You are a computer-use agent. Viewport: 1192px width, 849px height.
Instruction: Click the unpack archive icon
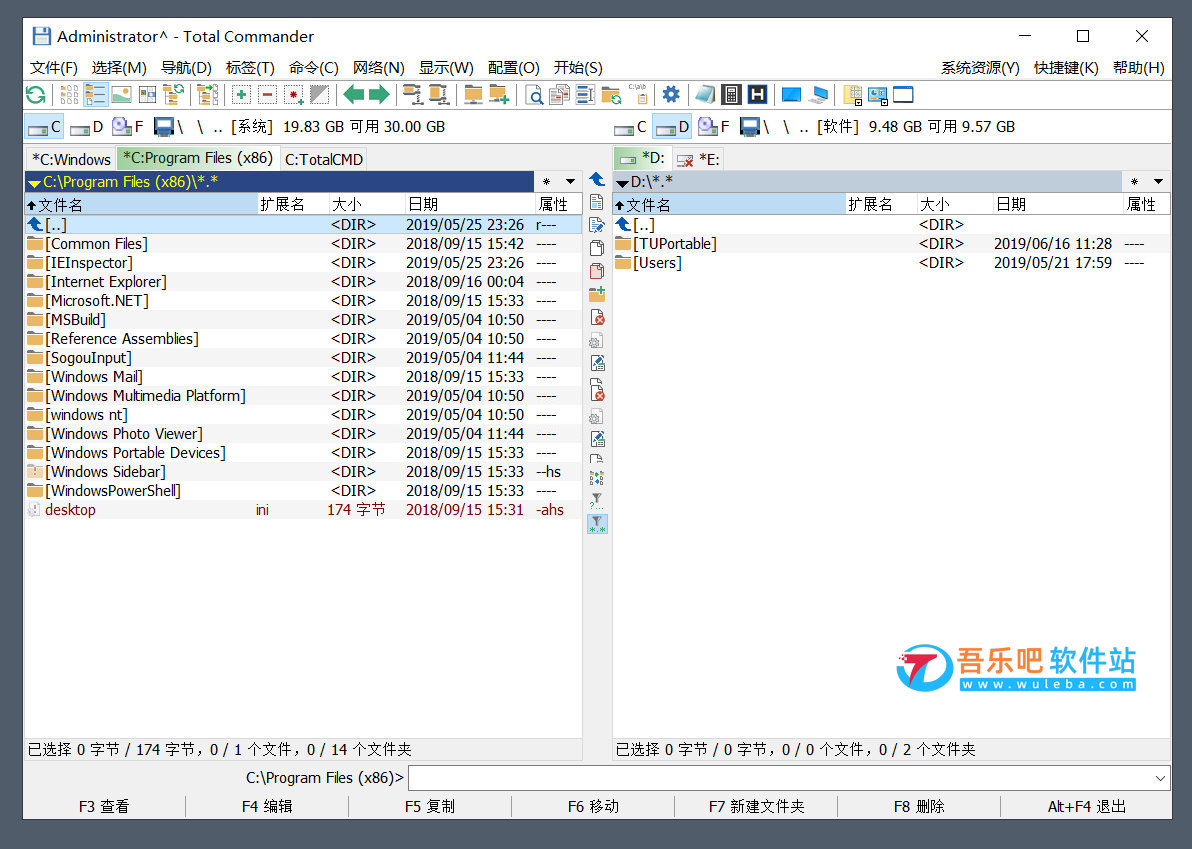coord(439,95)
